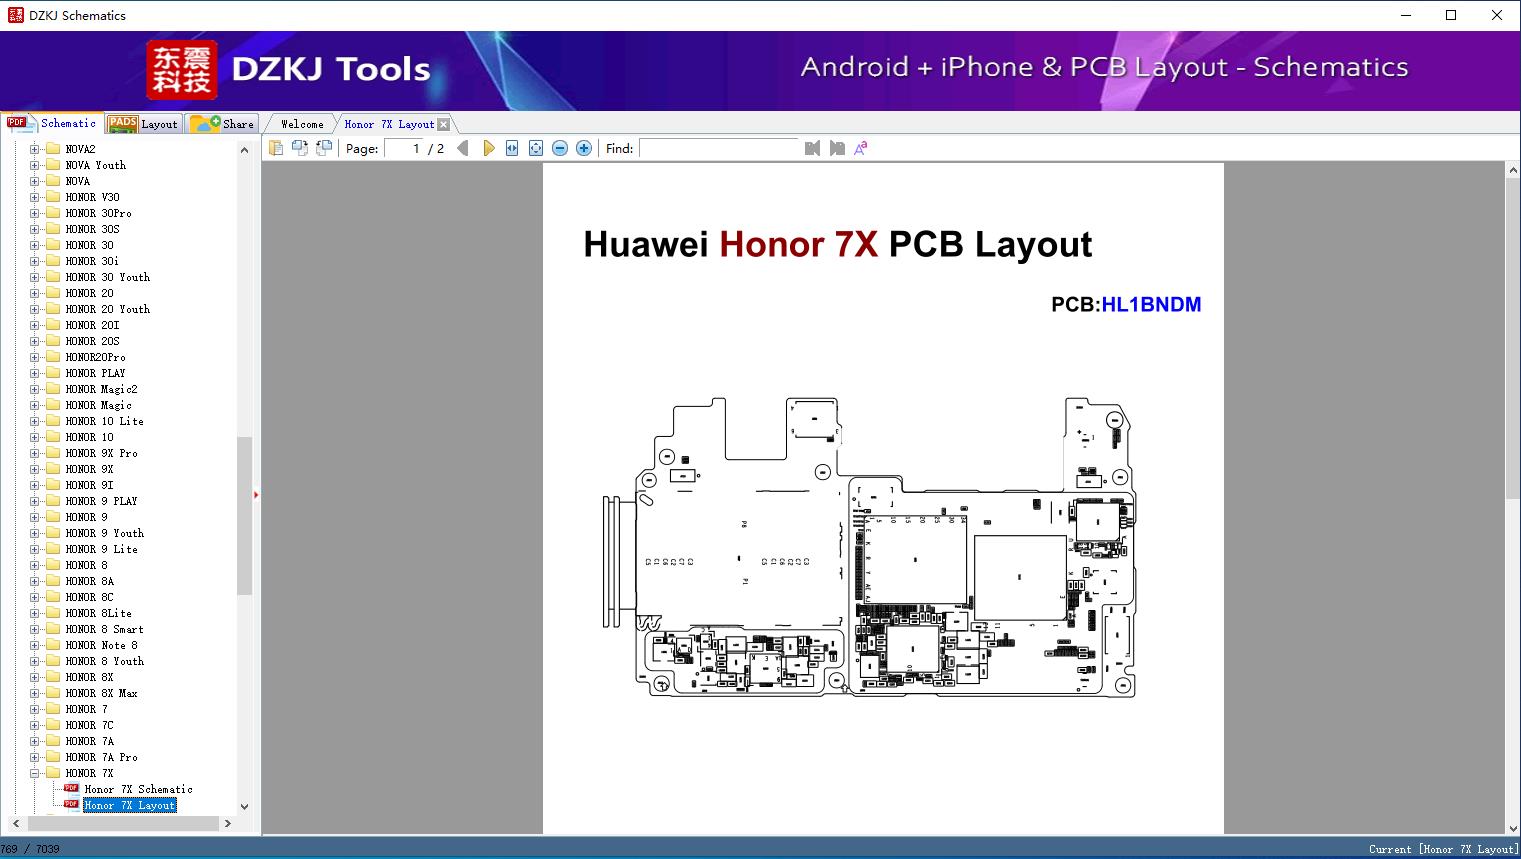The image size is (1521, 859).
Task: Click the document viewer's vertical scrollbar thumb
Action: (x=1513, y=339)
